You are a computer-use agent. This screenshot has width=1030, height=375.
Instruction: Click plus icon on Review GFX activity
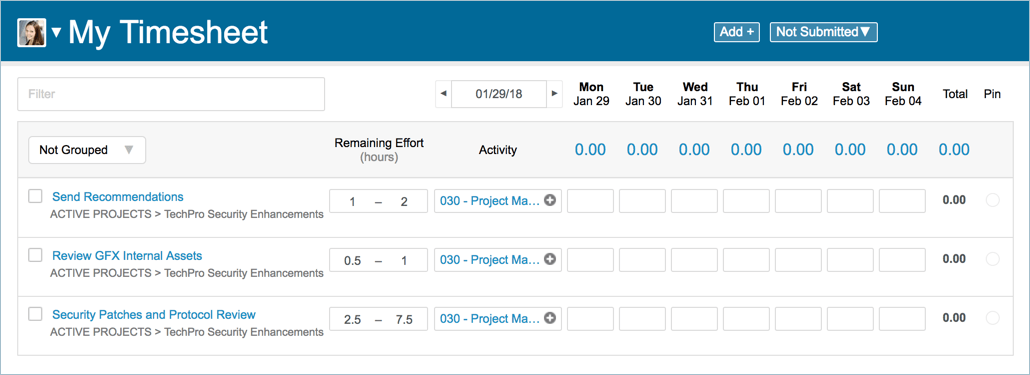(550, 259)
